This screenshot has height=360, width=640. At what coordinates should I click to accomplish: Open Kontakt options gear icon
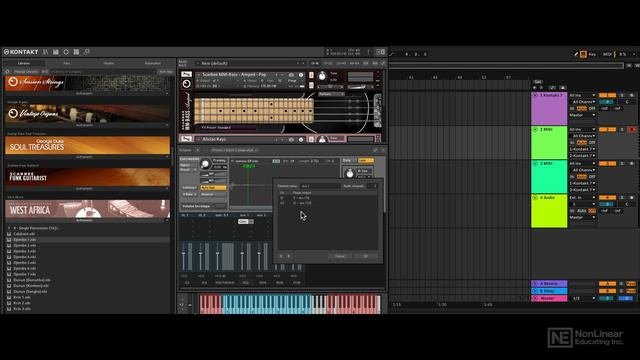(x=66, y=52)
